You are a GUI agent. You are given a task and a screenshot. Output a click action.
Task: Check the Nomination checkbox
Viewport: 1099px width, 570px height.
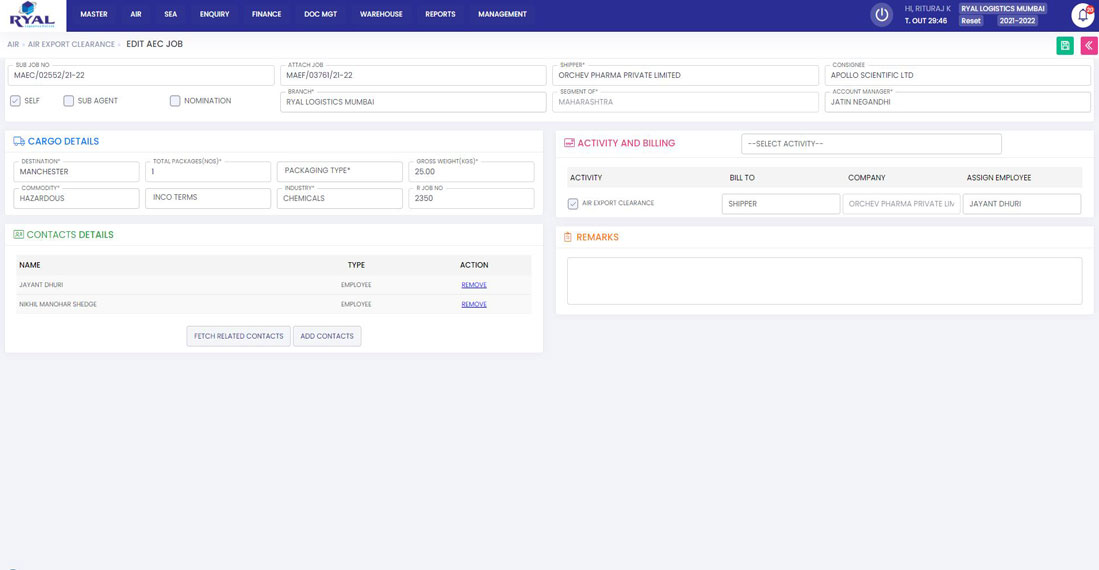[x=175, y=101]
